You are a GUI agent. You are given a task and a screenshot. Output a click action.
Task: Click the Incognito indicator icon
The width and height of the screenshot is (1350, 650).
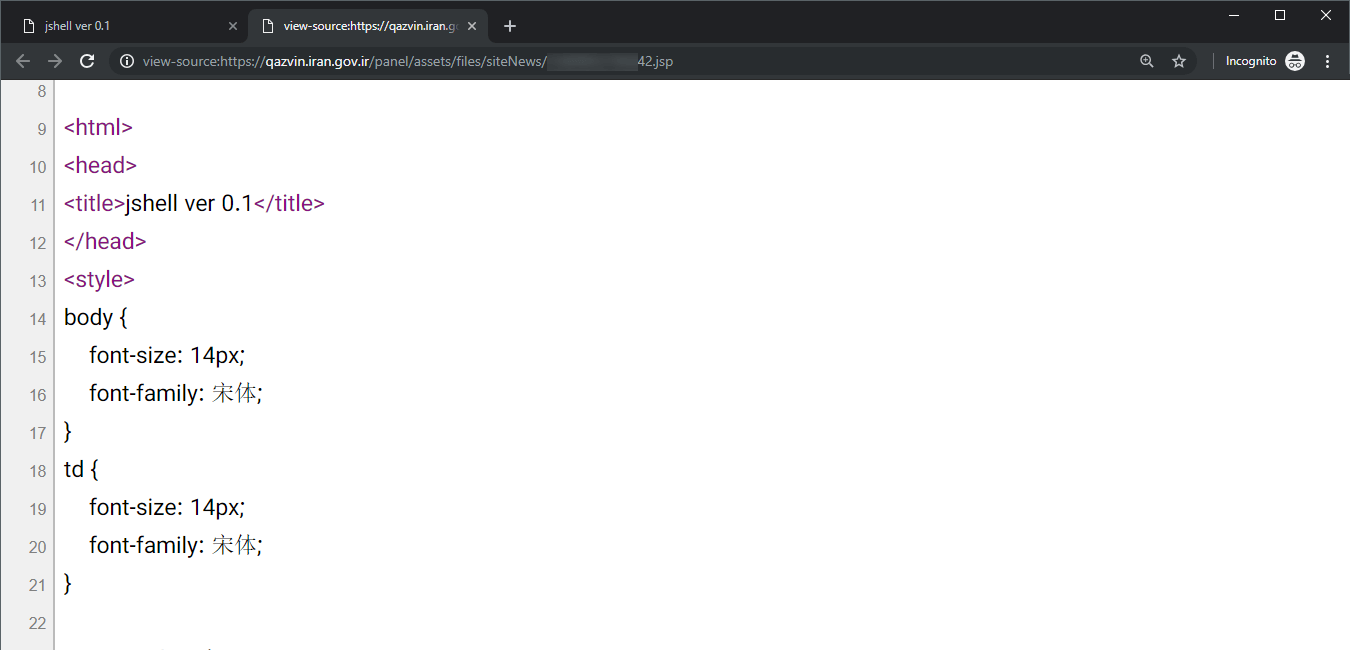1295,61
